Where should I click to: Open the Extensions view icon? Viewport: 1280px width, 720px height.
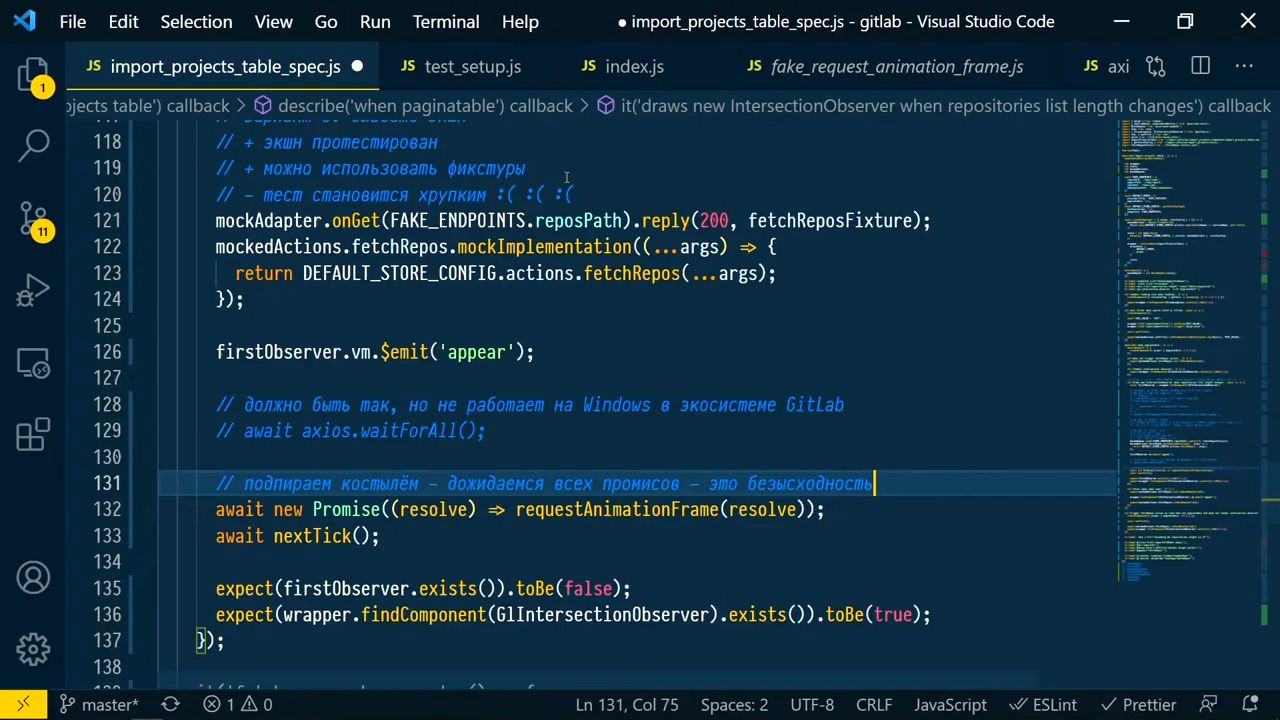coord(33,435)
